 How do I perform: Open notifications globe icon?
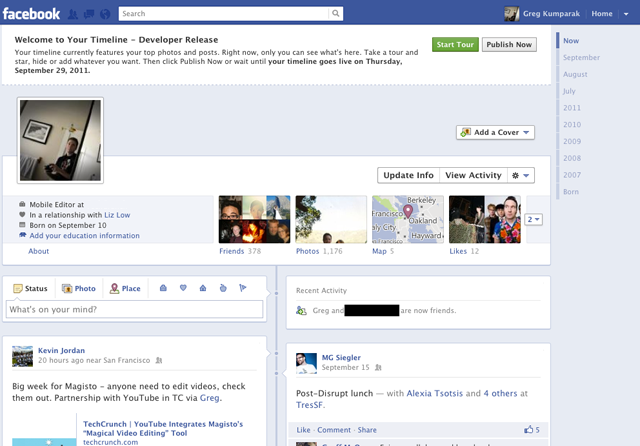pyautogui.click(x=105, y=14)
